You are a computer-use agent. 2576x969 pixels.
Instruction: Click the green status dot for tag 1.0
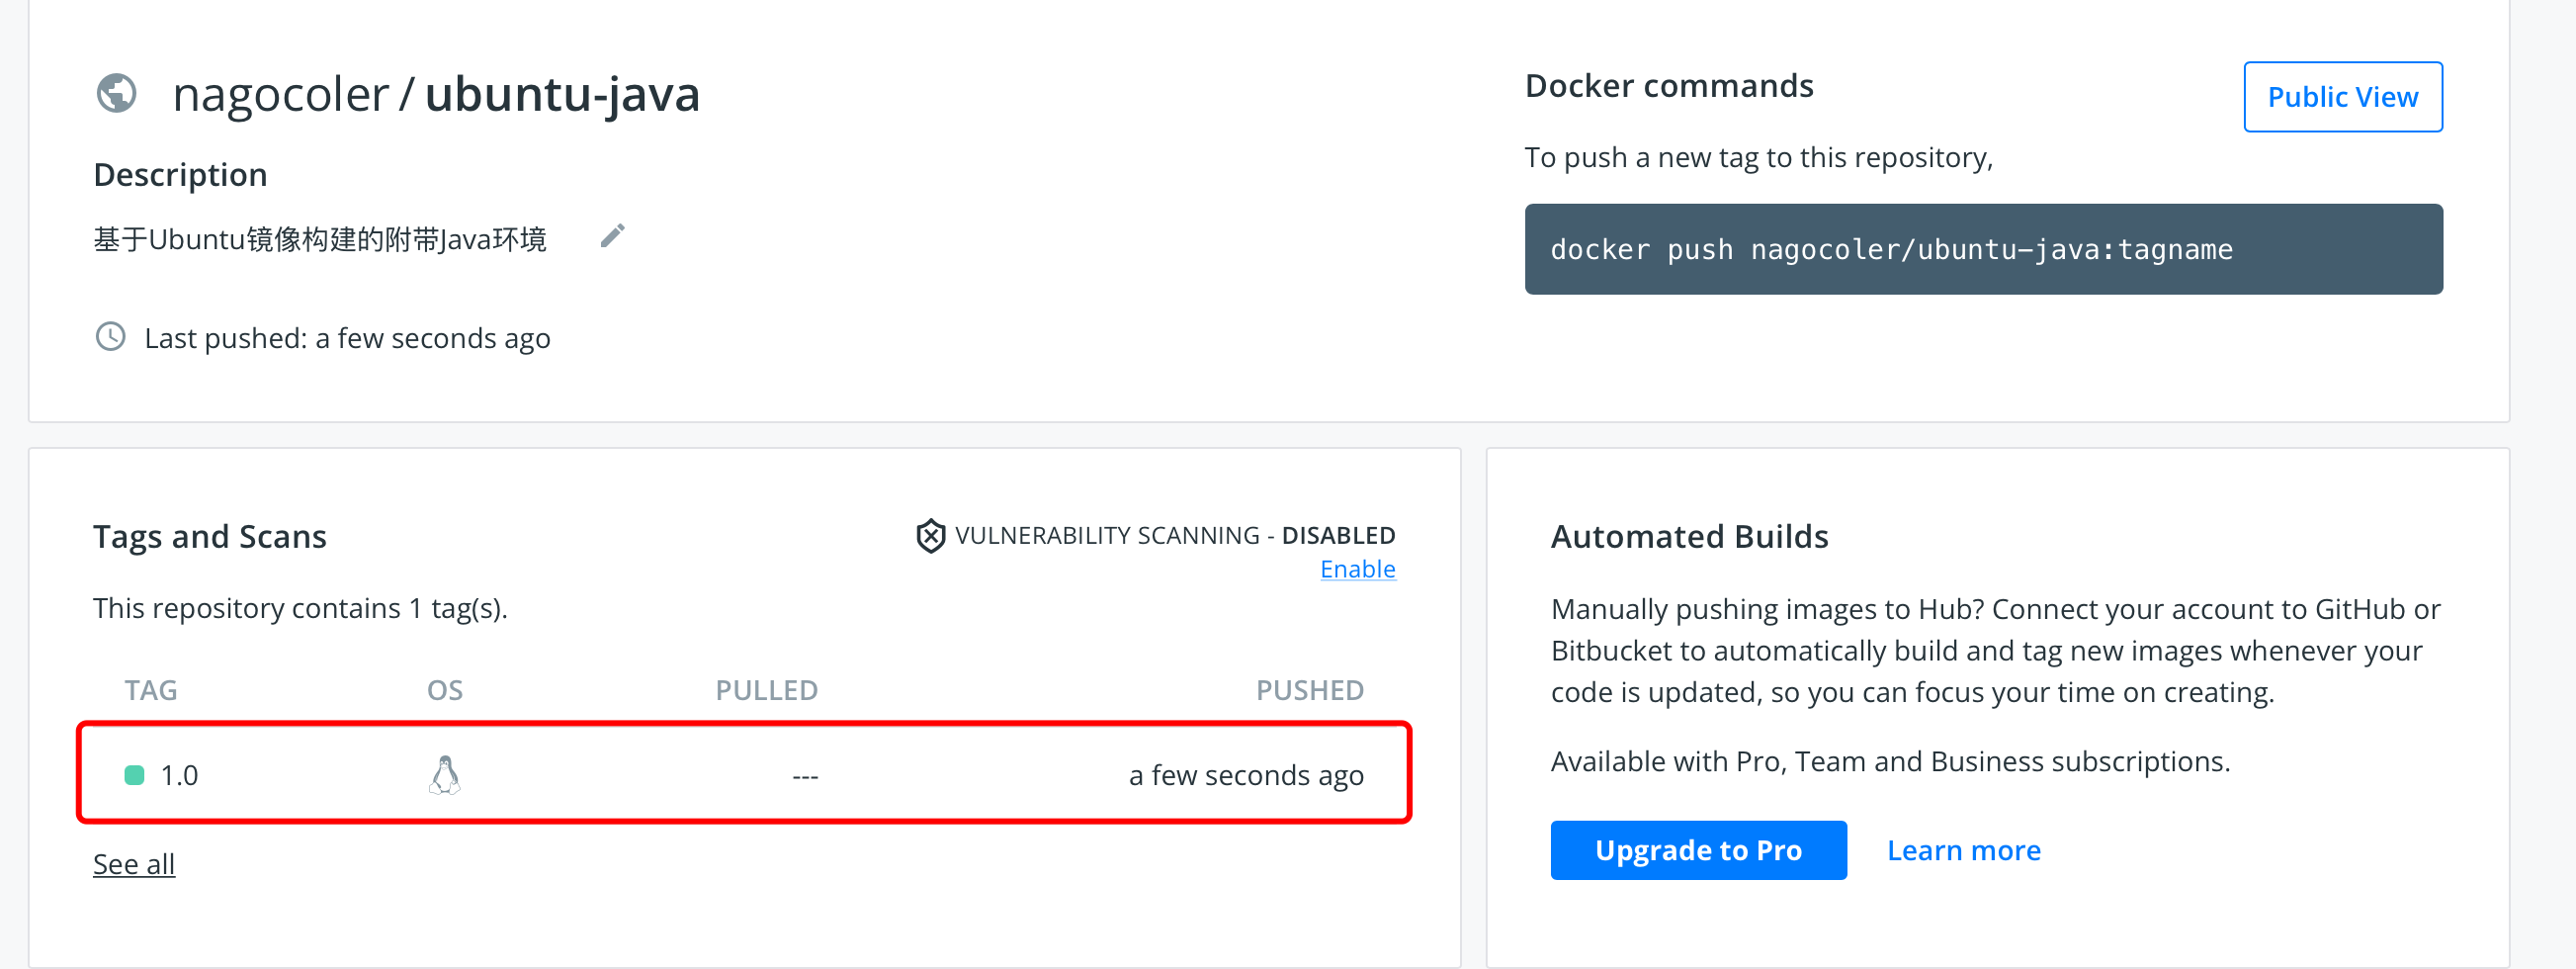pyautogui.click(x=134, y=775)
